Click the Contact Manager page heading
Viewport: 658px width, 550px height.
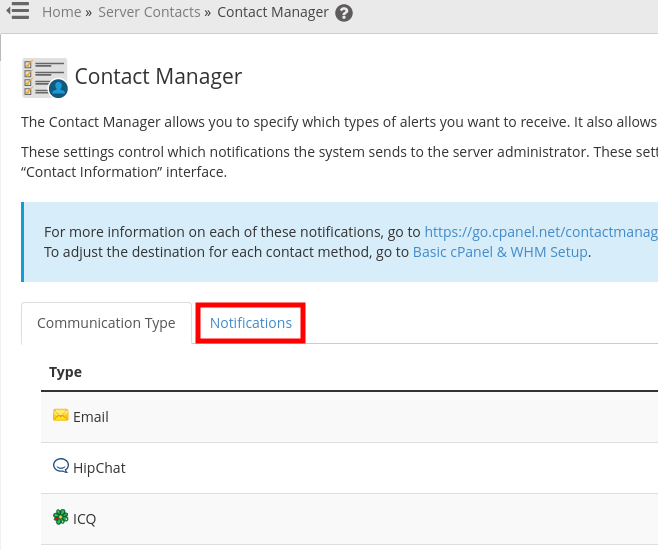[158, 77]
